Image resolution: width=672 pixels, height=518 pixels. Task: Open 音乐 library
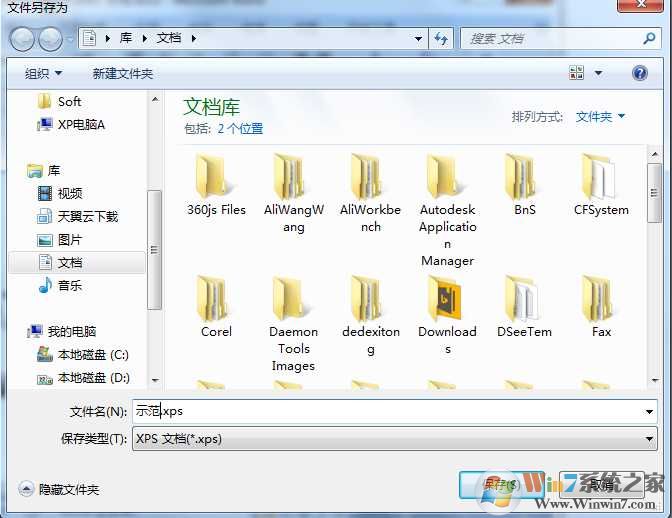pos(60,285)
